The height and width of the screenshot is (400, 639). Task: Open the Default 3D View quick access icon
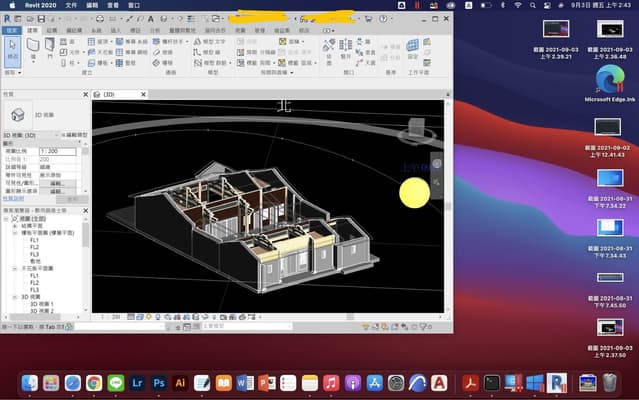164,19
